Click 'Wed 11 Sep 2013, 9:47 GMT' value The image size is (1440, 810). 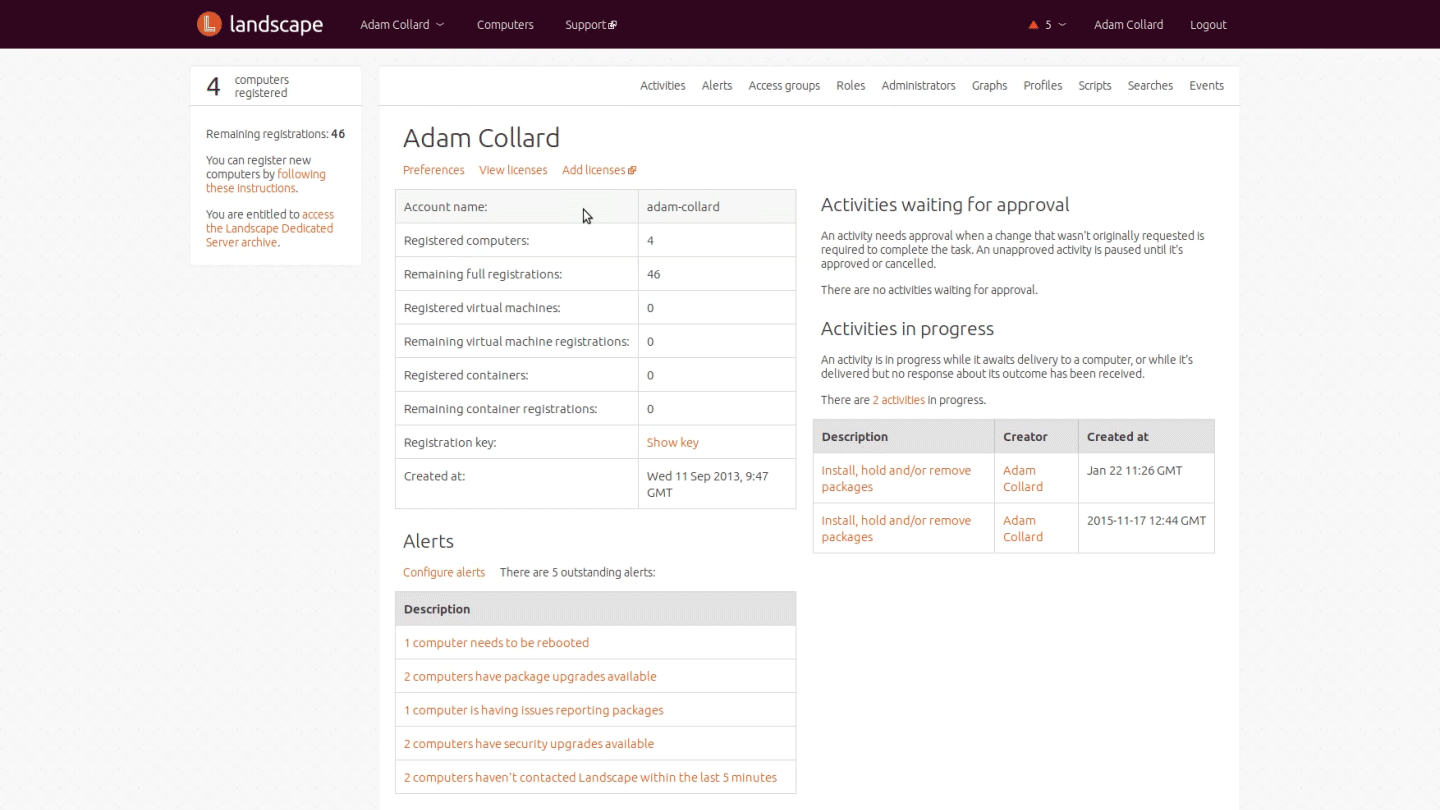(x=708, y=484)
